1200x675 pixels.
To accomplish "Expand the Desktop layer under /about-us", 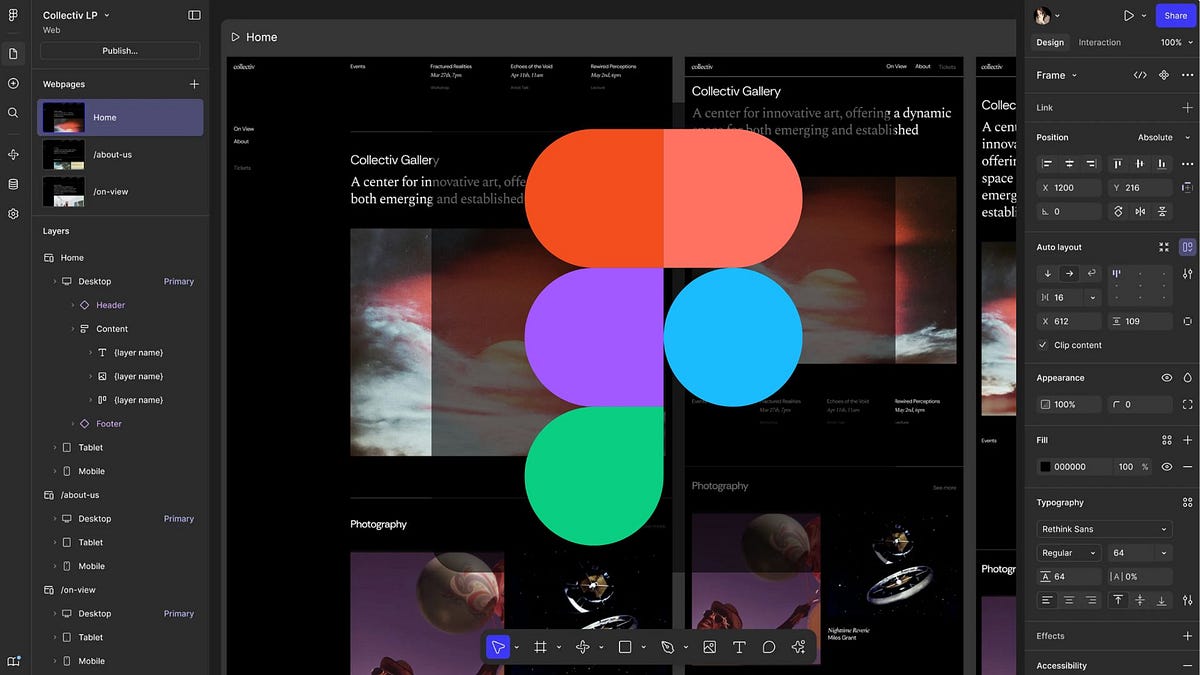I will 56,519.
